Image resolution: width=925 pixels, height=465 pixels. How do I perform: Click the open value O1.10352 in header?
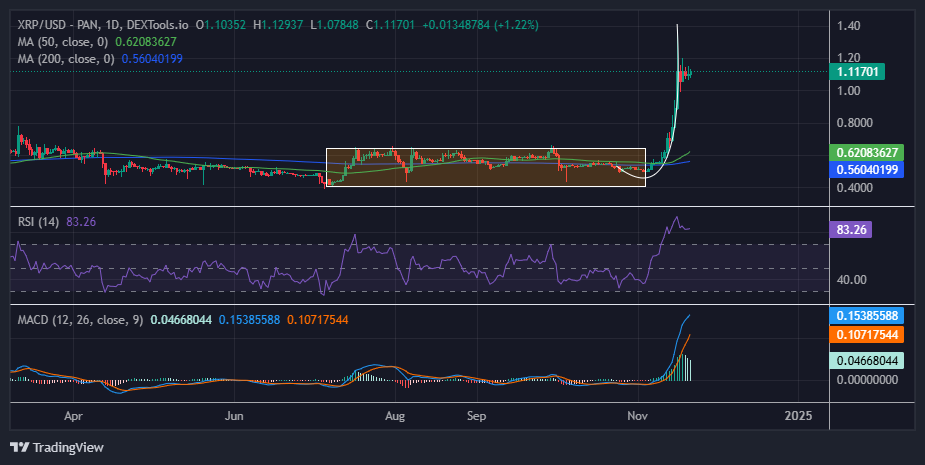point(221,25)
